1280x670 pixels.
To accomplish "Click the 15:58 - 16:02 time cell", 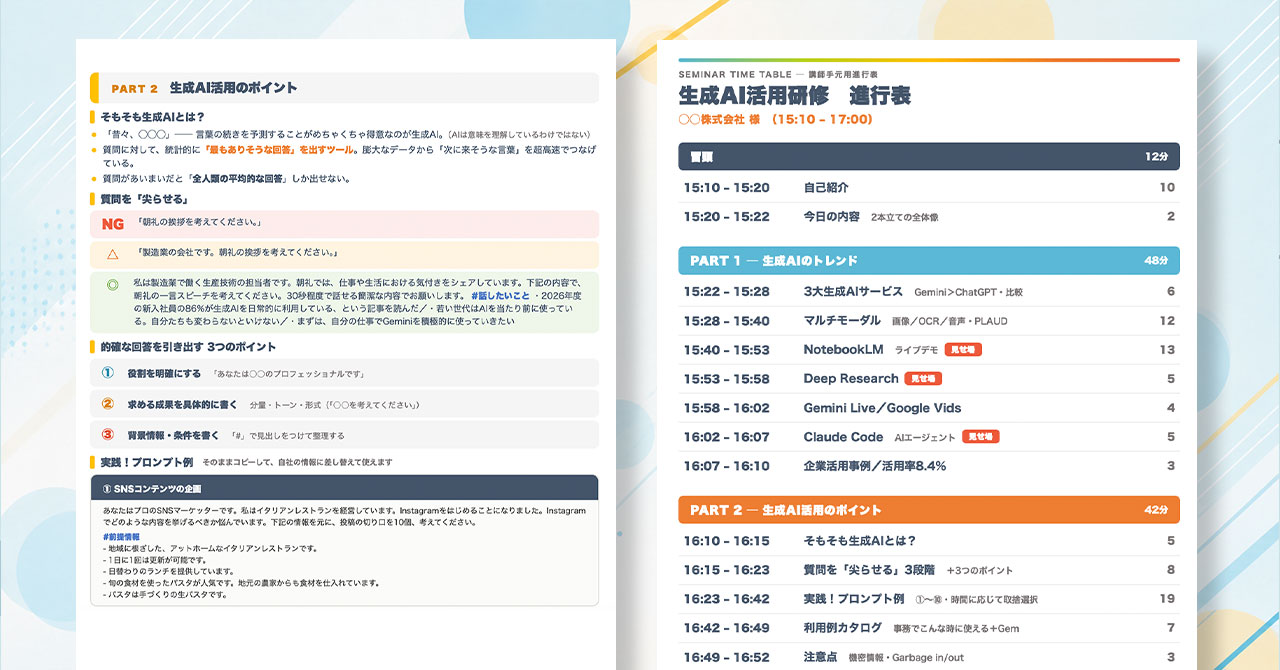I will (x=726, y=408).
